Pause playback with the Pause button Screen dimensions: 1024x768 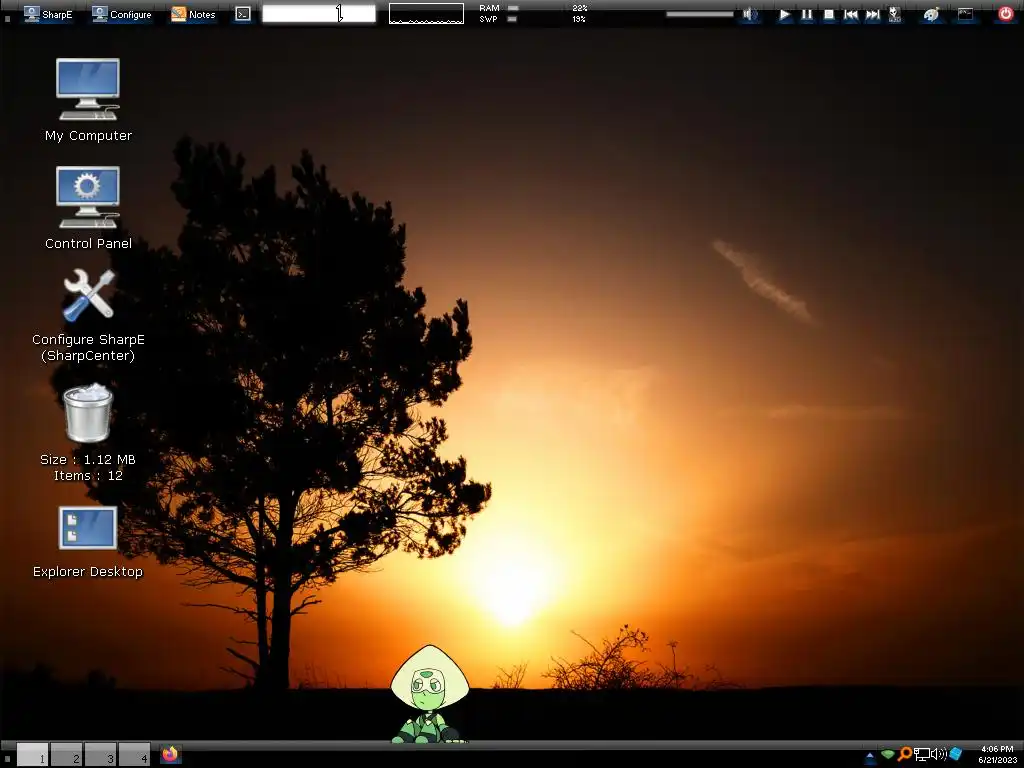click(807, 14)
